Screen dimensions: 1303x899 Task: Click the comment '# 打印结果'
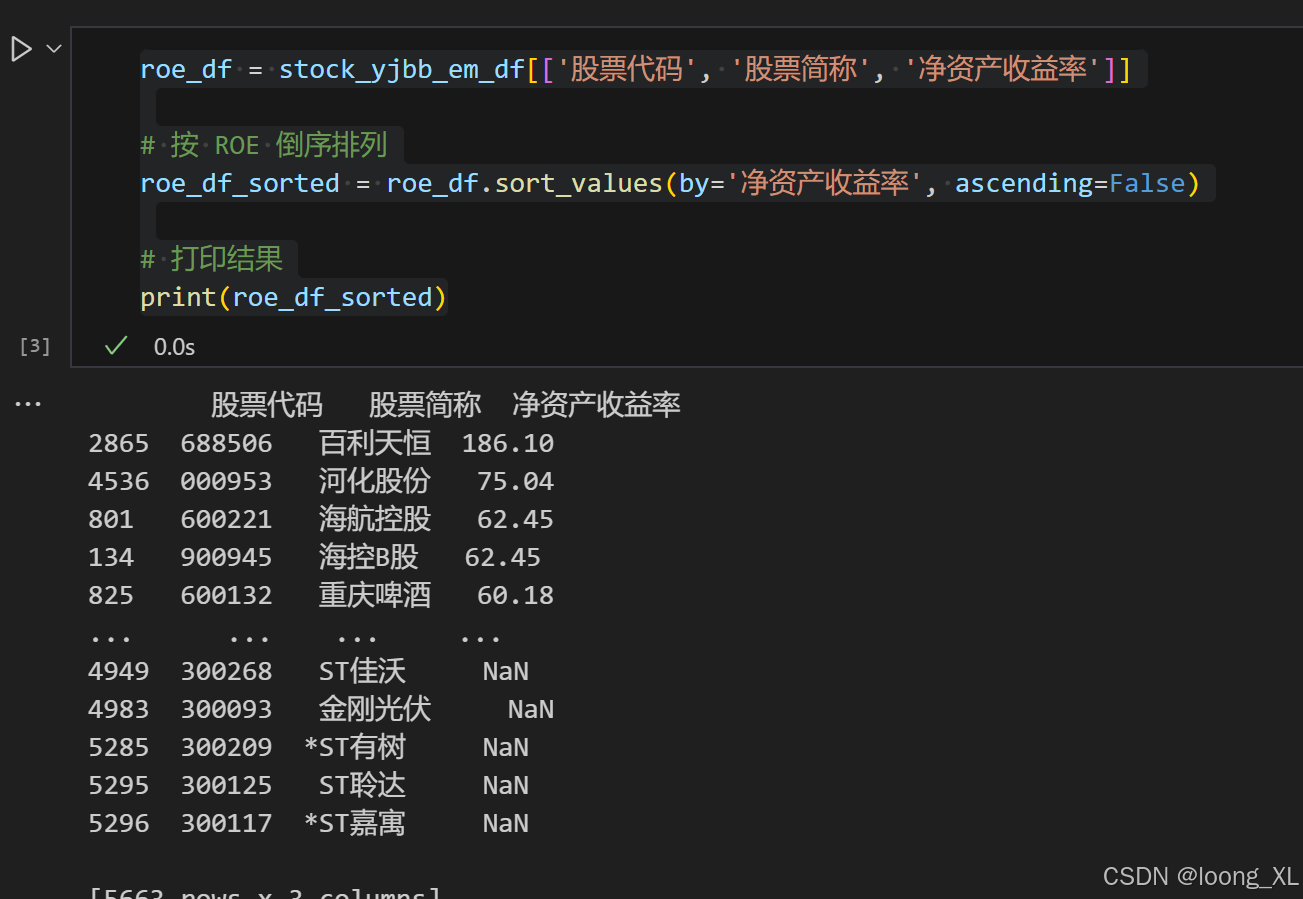212,260
